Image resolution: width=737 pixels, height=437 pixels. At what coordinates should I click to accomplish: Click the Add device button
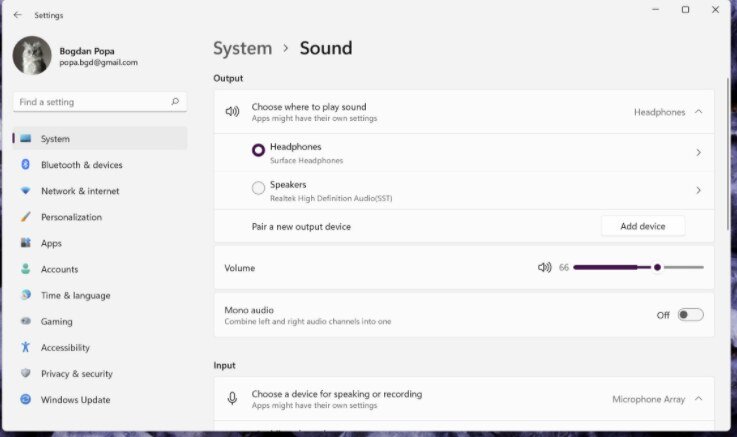click(x=642, y=226)
